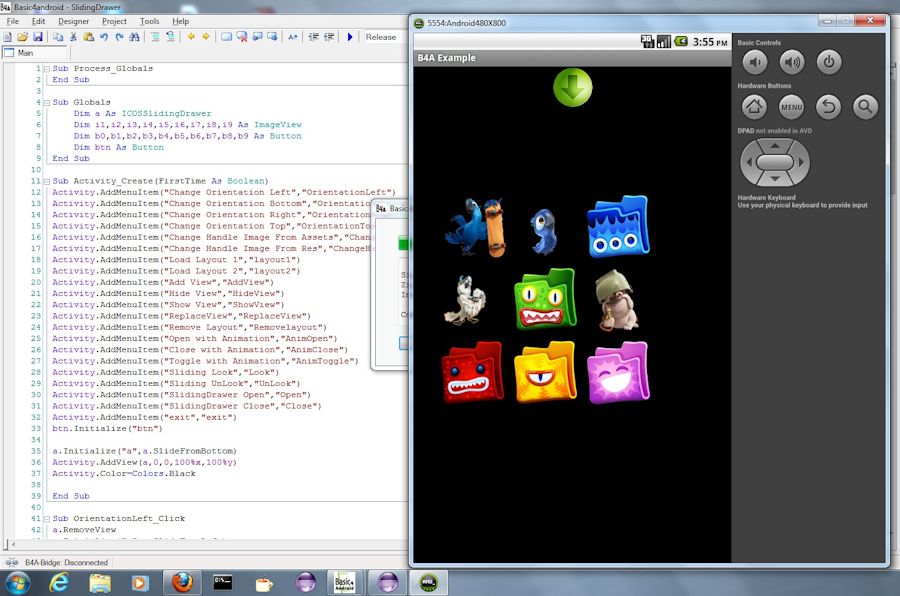This screenshot has height=596, width=900.
Task: Tap the emulator MENU hardware button
Action: click(792, 107)
